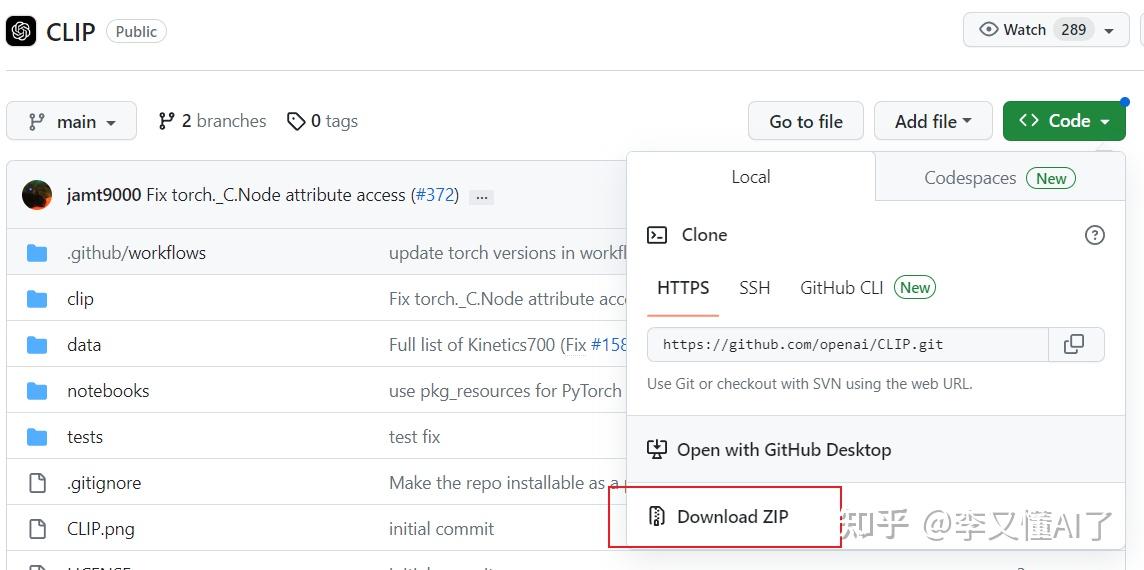Click the OpenAI repository logo
This screenshot has height=570, width=1144.
coord(21,31)
